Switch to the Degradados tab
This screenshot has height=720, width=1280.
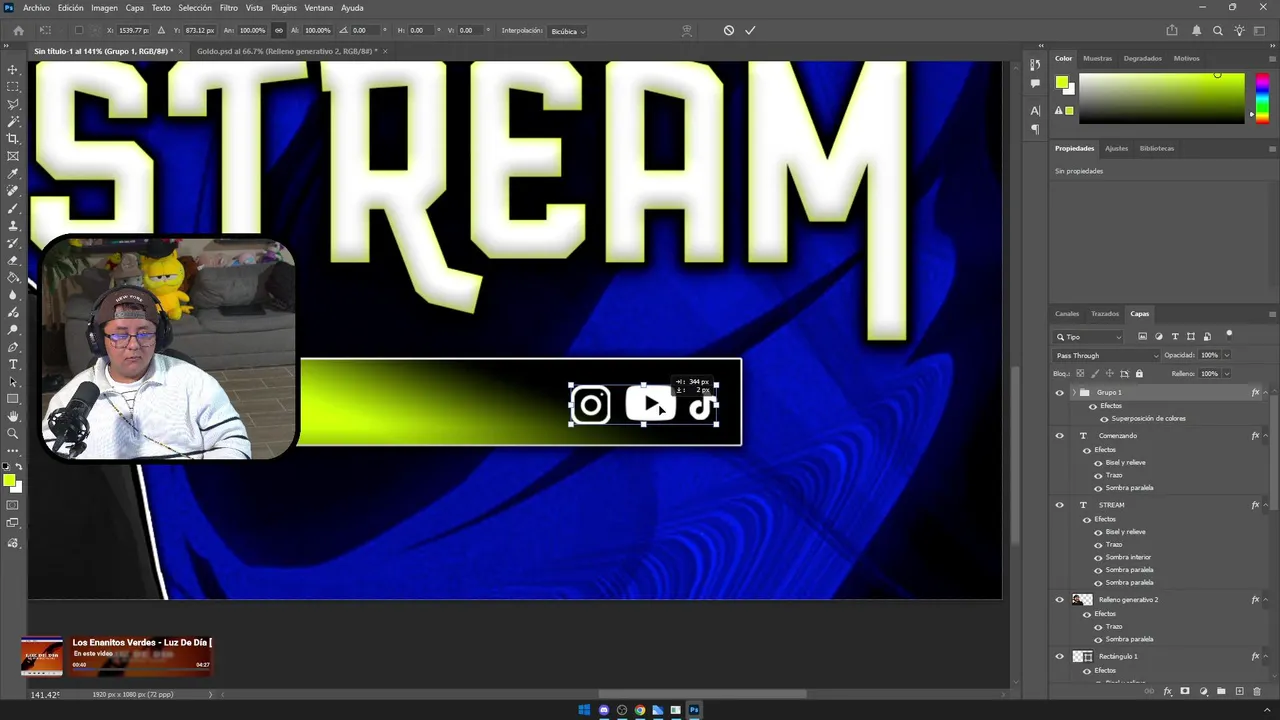tap(1142, 59)
